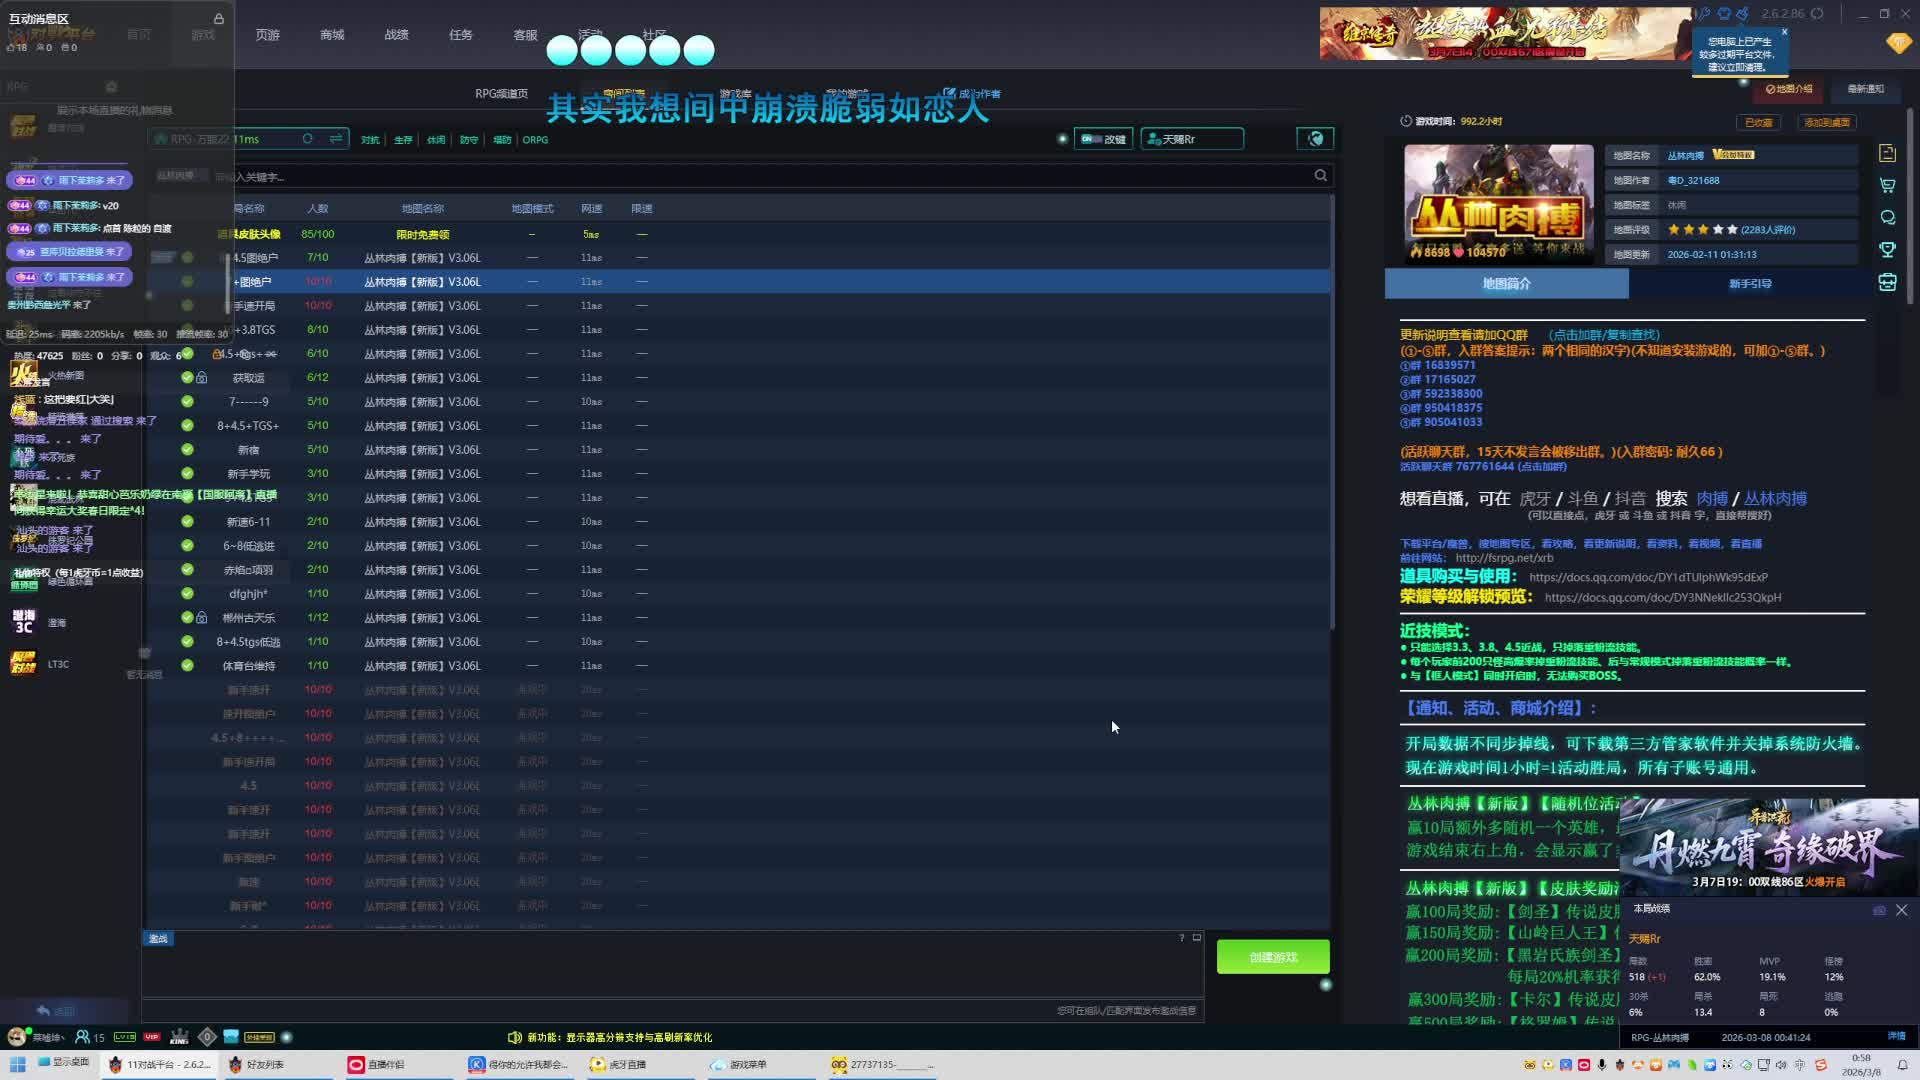This screenshot has width=1920, height=1080.
Task: Click the toolbox icon in right sidebar
Action: click(x=1887, y=283)
